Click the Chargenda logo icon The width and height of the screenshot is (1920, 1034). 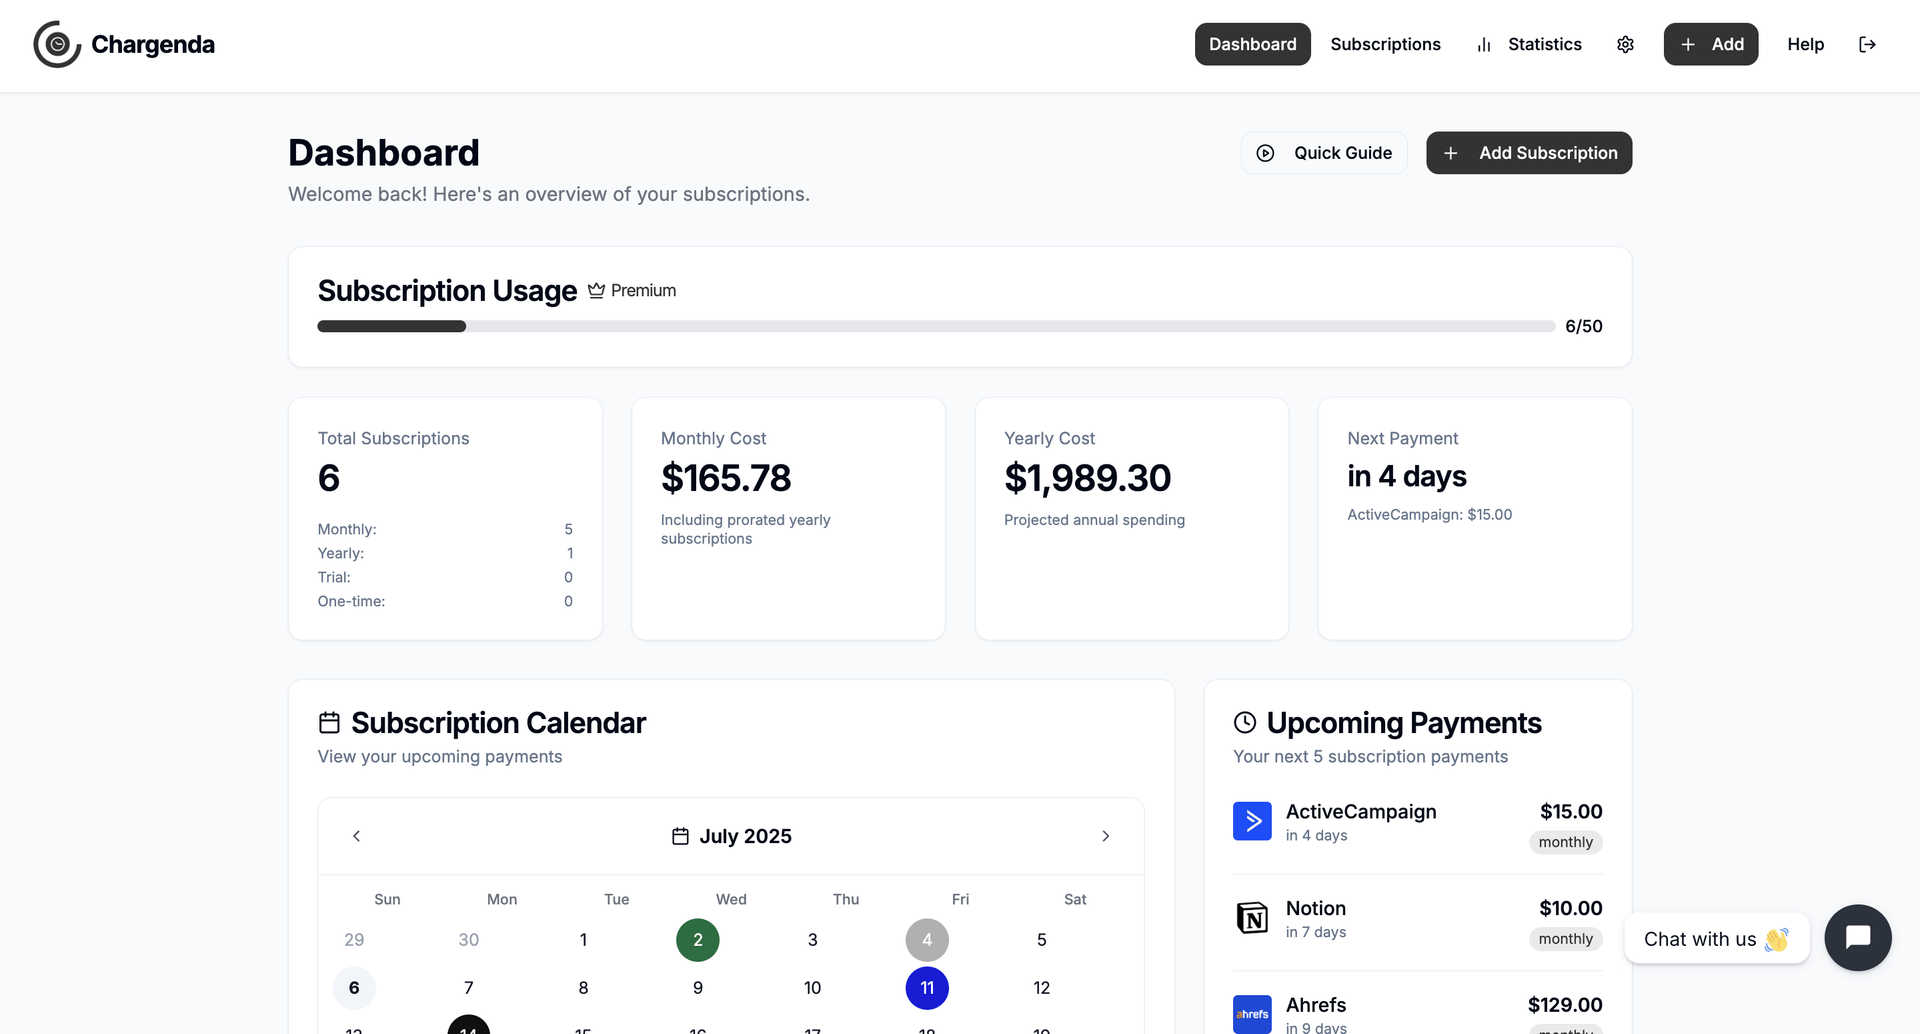[57, 44]
